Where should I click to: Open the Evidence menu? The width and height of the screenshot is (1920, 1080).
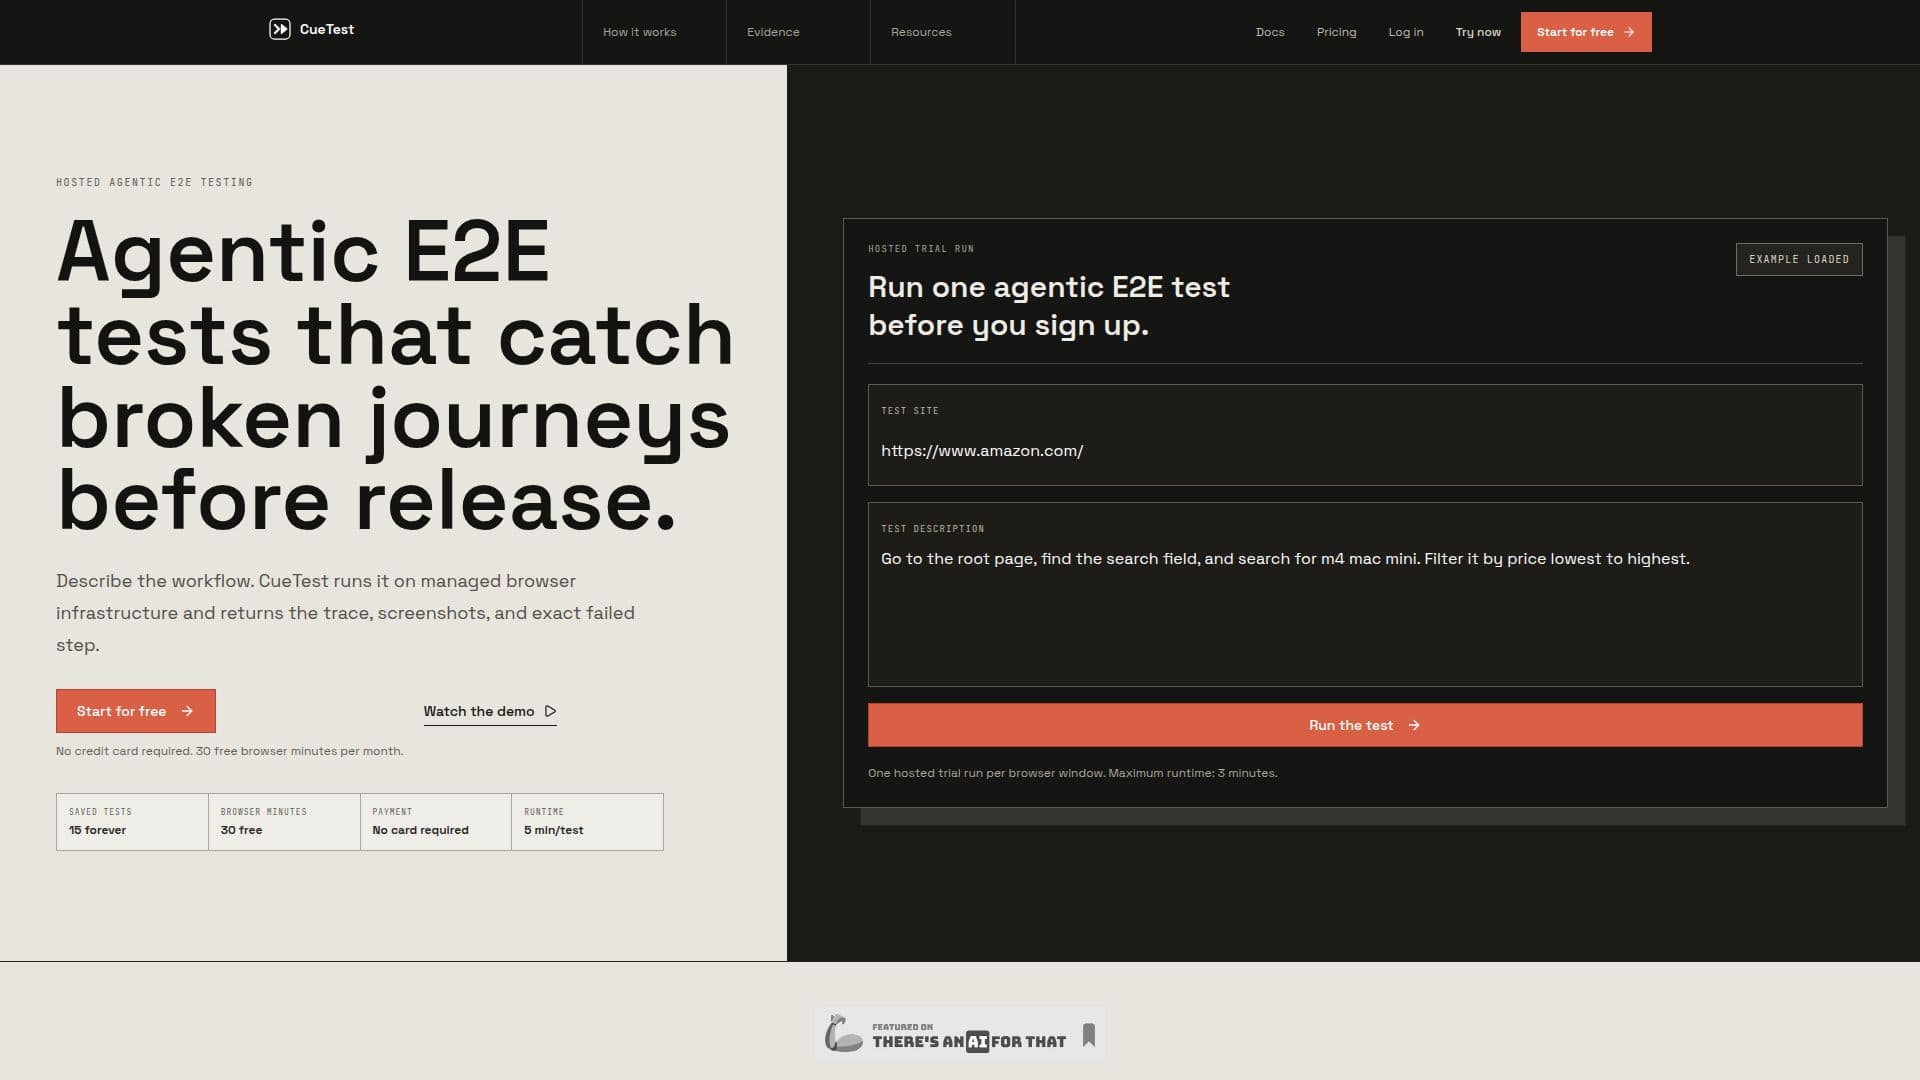(x=798, y=32)
